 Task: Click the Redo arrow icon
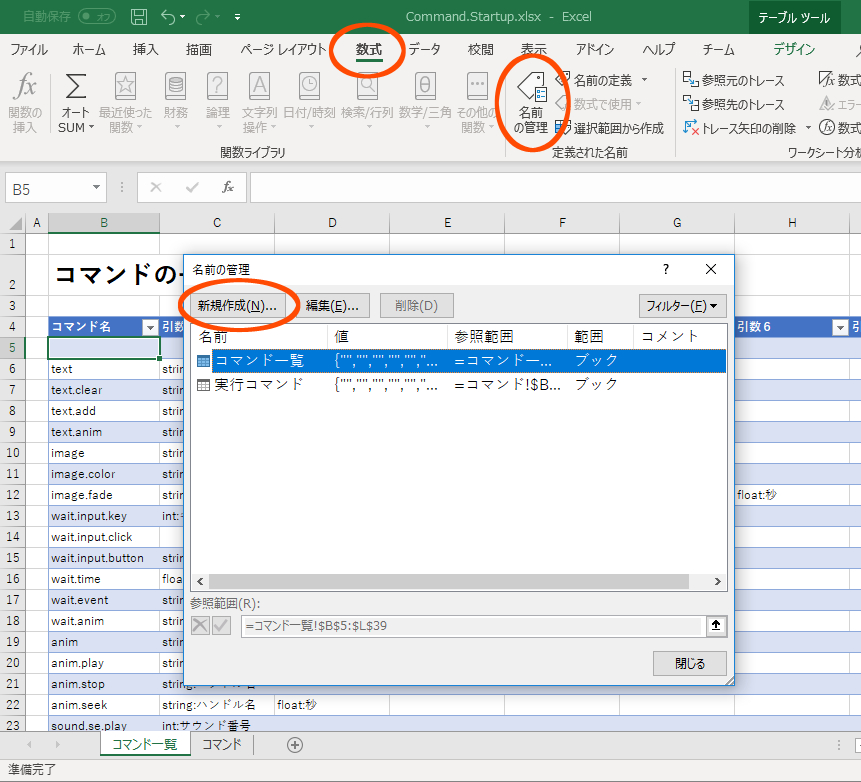point(203,17)
